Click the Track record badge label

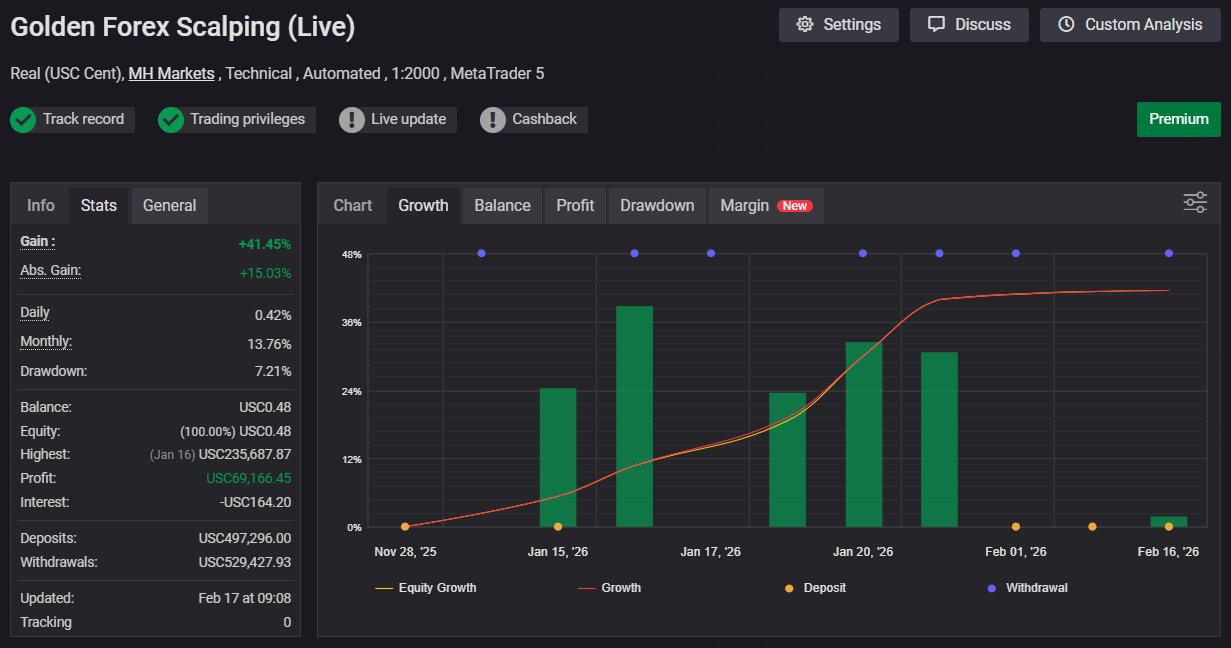(83, 119)
